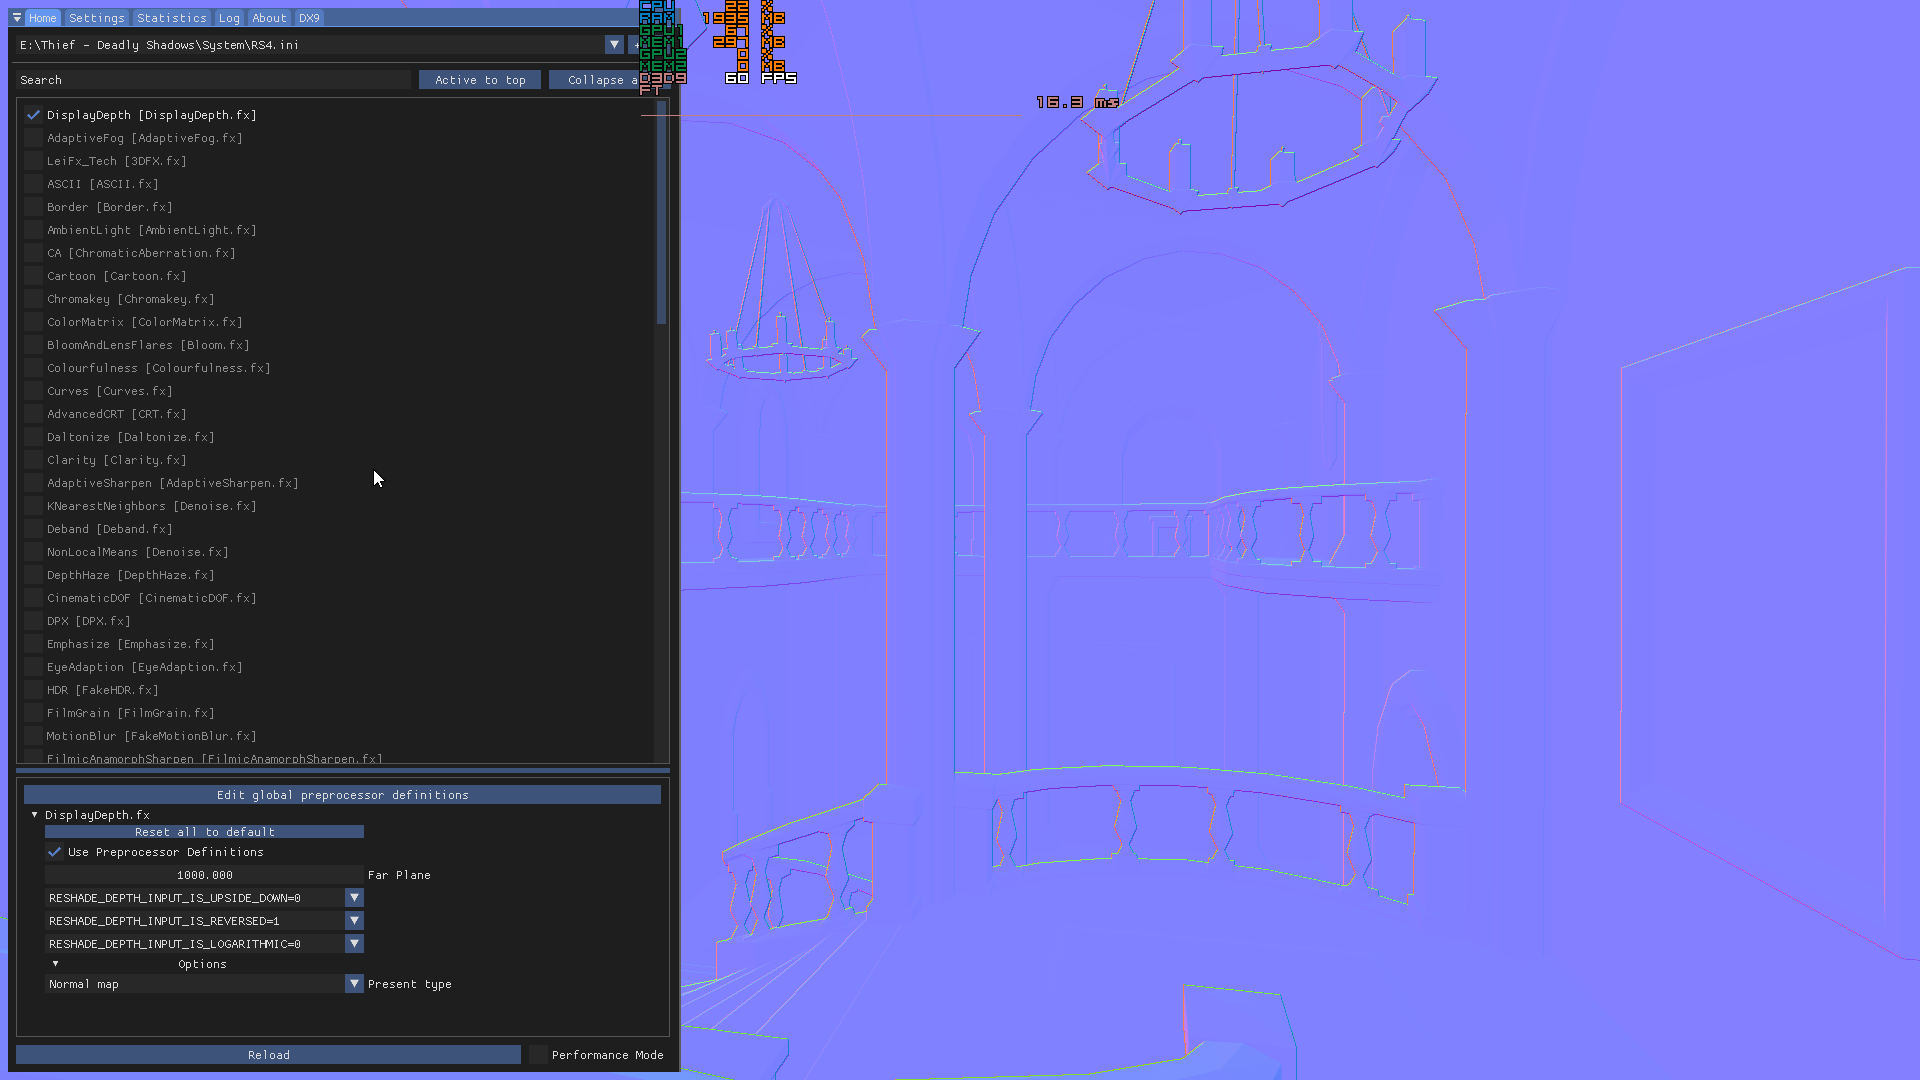
Task: Open the DX9 tab
Action: coord(309,18)
